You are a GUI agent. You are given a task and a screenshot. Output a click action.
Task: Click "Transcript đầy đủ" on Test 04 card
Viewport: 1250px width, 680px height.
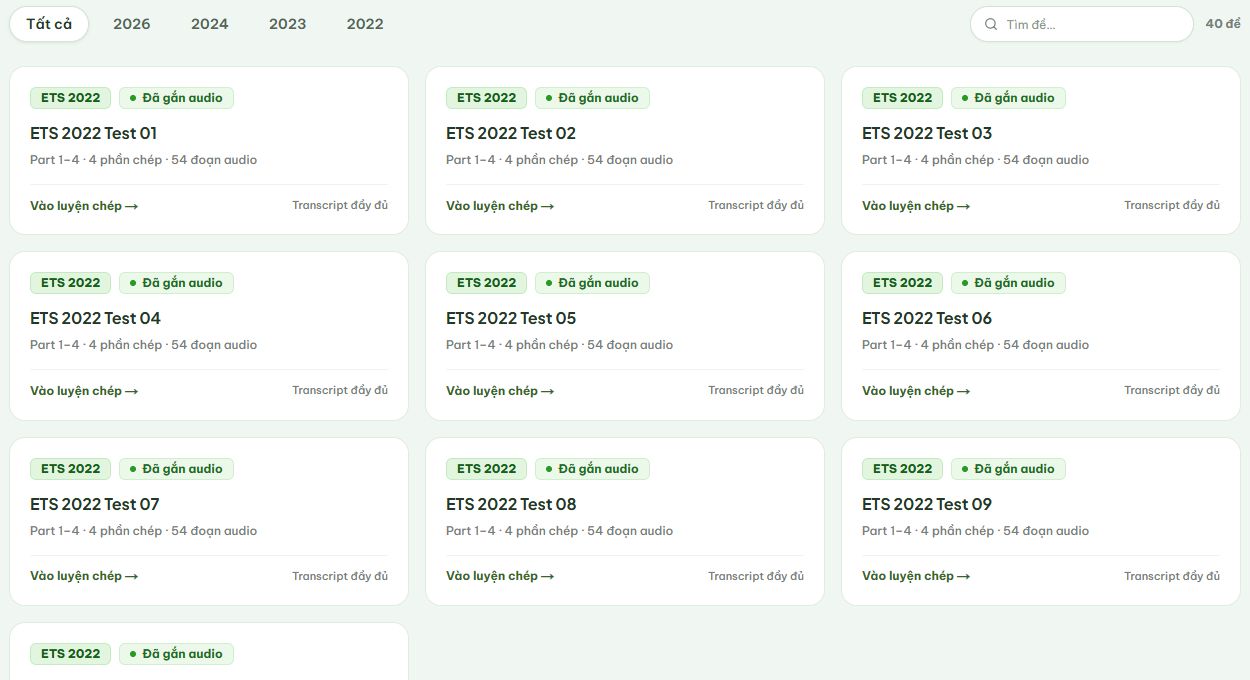(340, 390)
